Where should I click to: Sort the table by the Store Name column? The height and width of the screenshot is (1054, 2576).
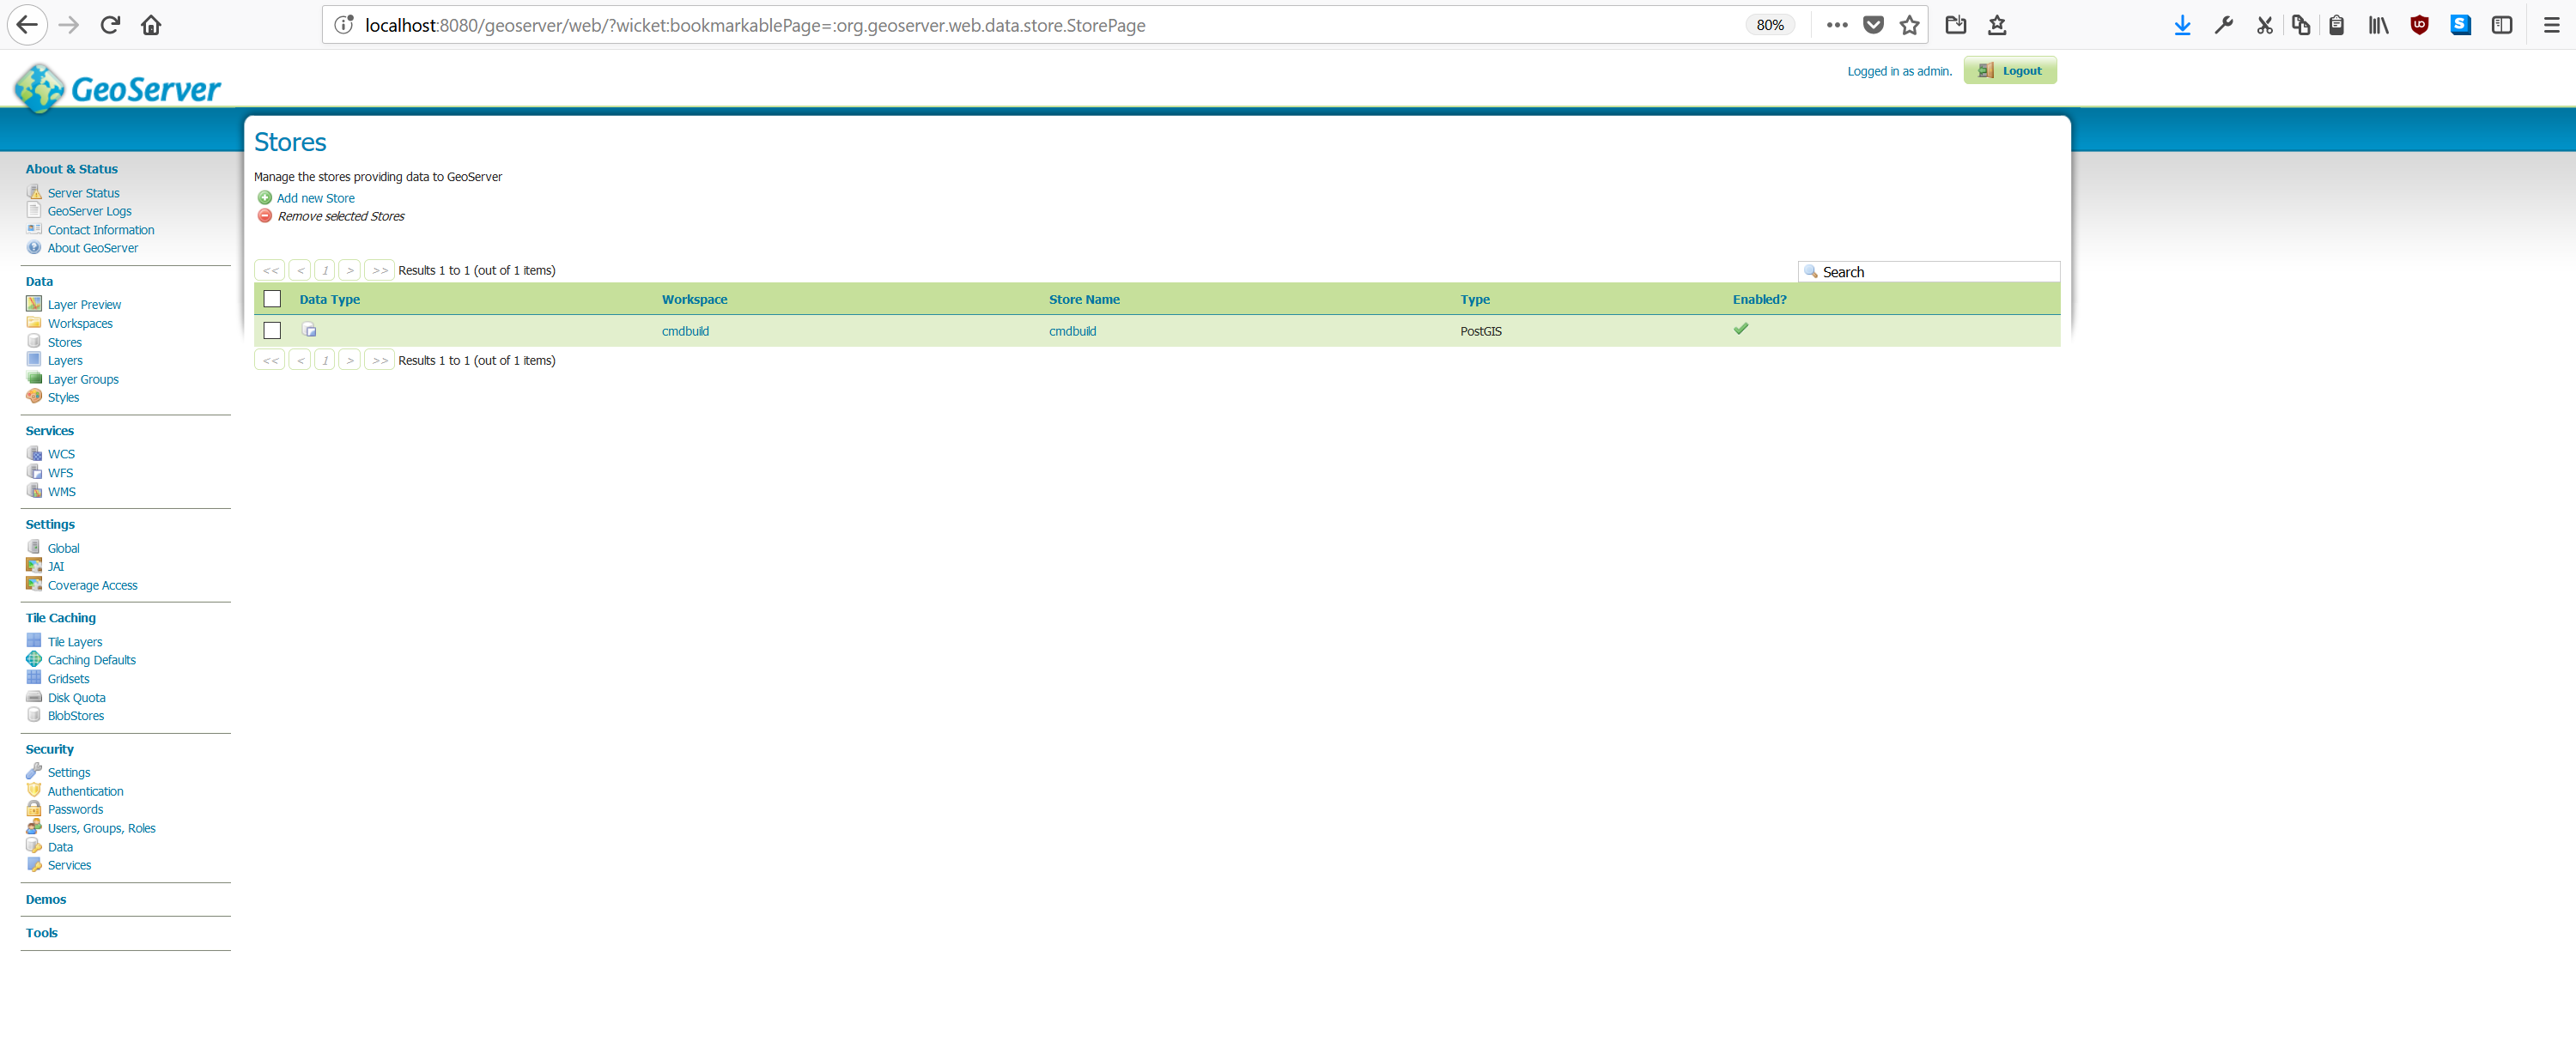[1084, 300]
